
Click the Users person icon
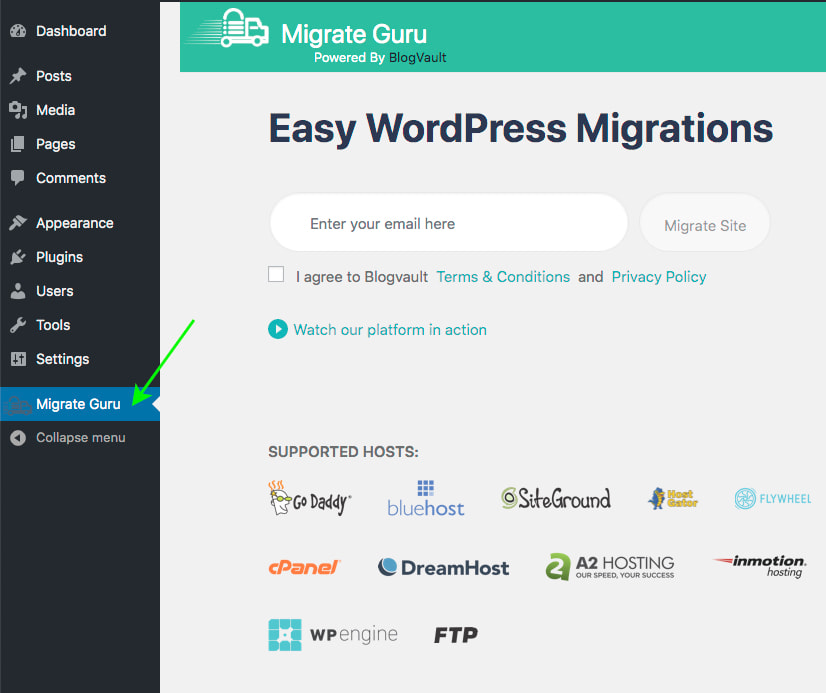(18, 291)
